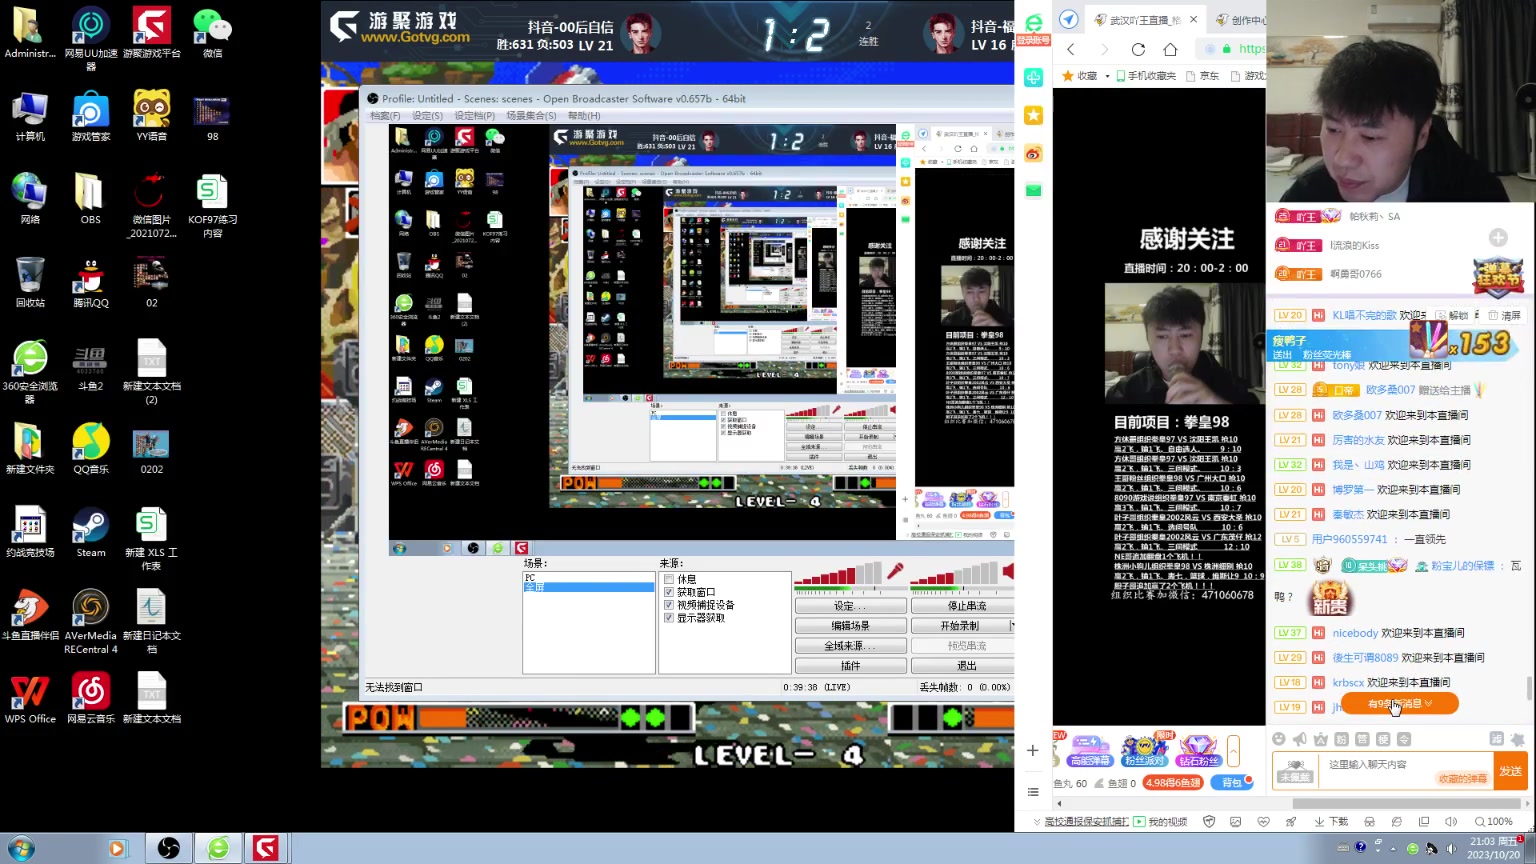Click the browser horizontal scrollbar
This screenshot has width=1536, height=864.
point(1407,803)
